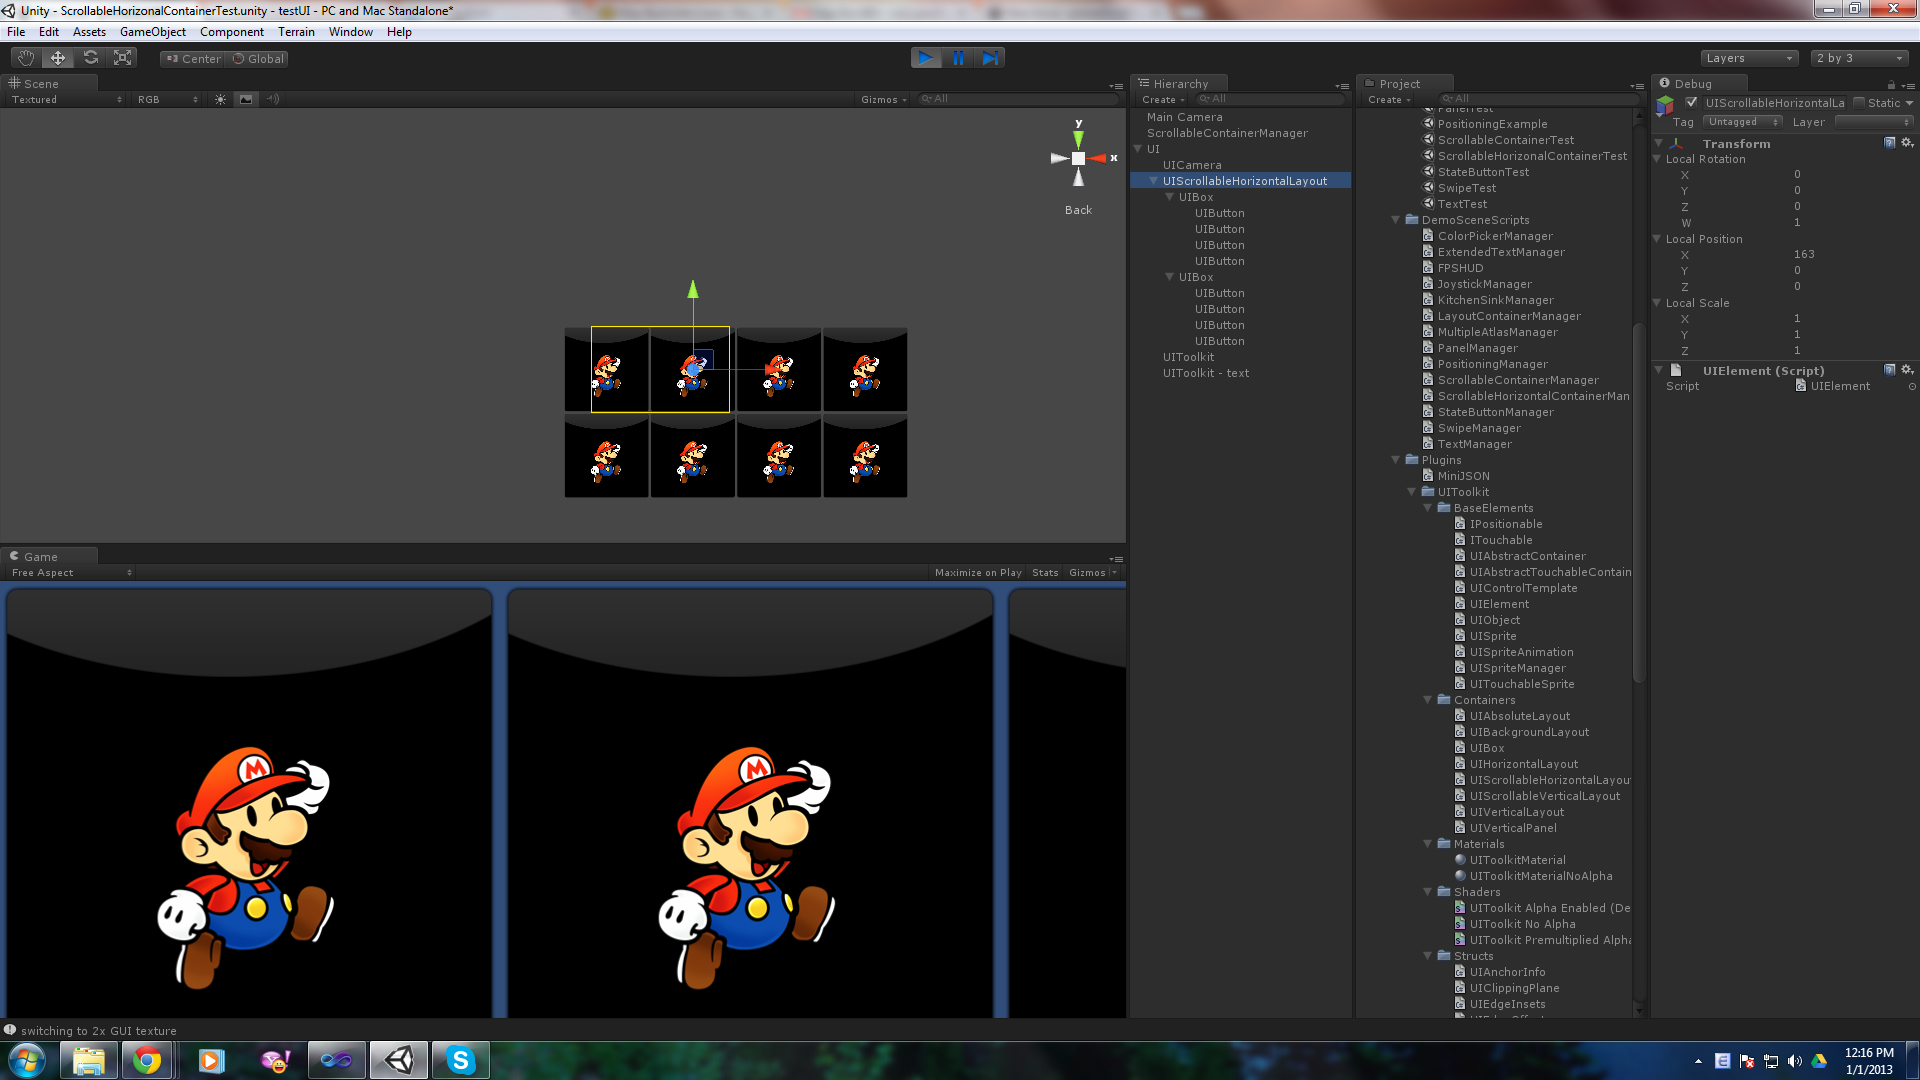Open the Layer dropdown in Inspector
This screenshot has height=1080, width=1920.
[1874, 122]
